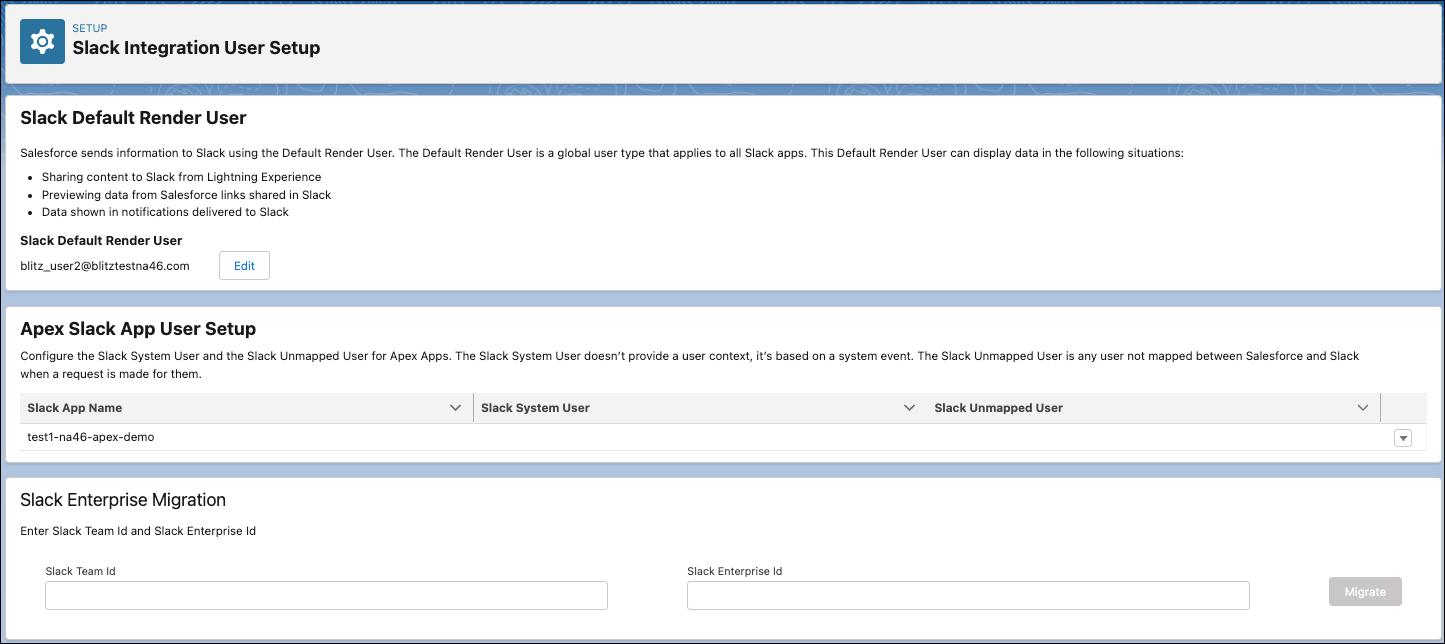Focus the Slack Team Id input field
Viewport: 1445px width, 644px height.
pyautogui.click(x=326, y=595)
